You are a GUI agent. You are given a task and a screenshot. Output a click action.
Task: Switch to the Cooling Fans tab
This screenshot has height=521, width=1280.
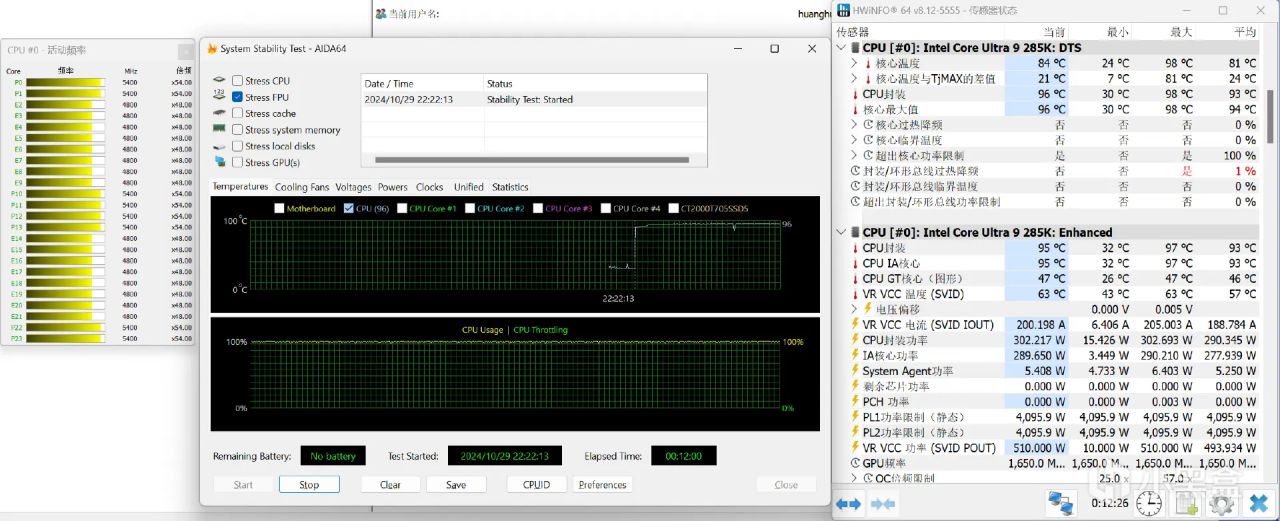[302, 187]
